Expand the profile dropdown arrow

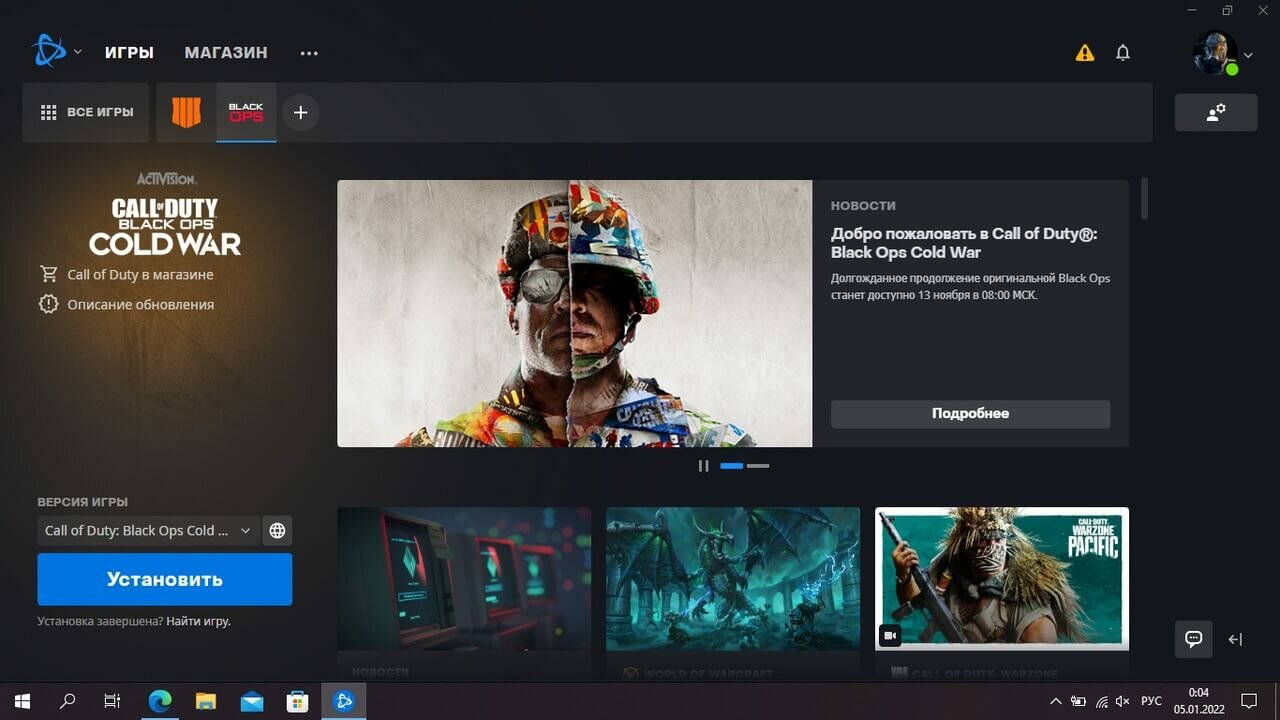point(1248,56)
